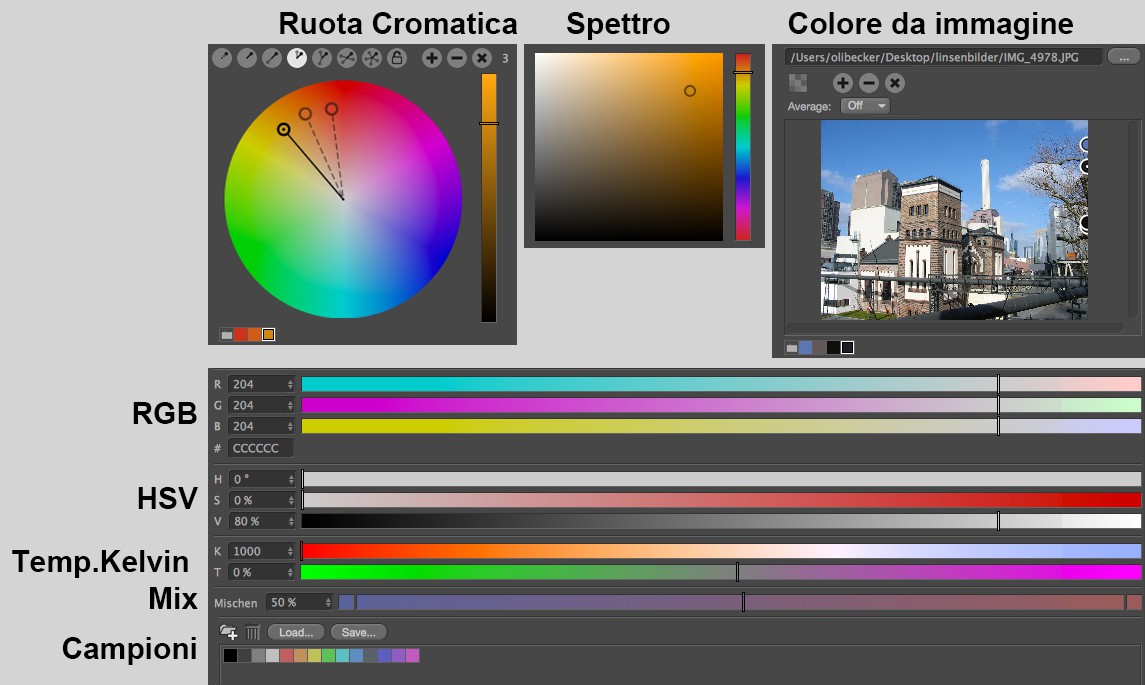Pick the cyan swatch in Campioni row

click(x=342, y=655)
